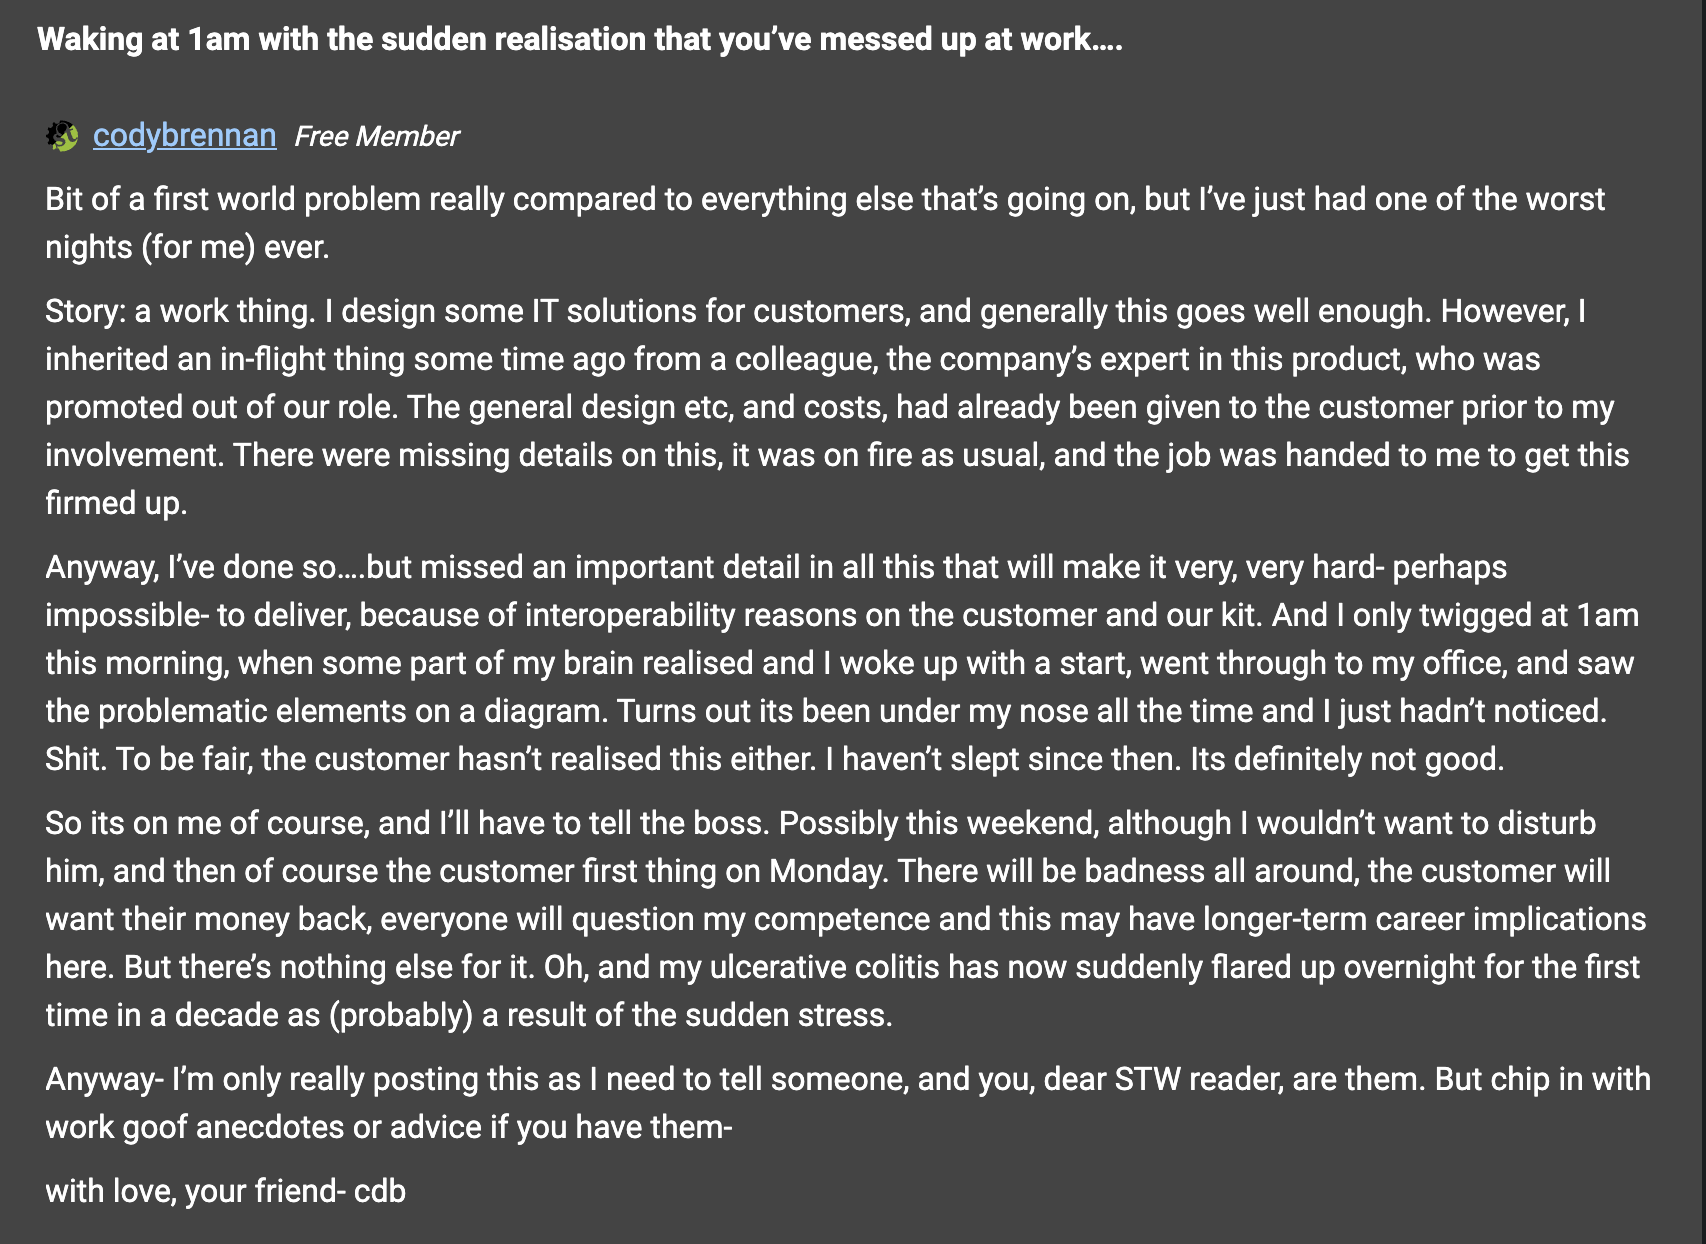Click the thread title about waking at 1am
The width and height of the screenshot is (1706, 1244).
tap(579, 39)
